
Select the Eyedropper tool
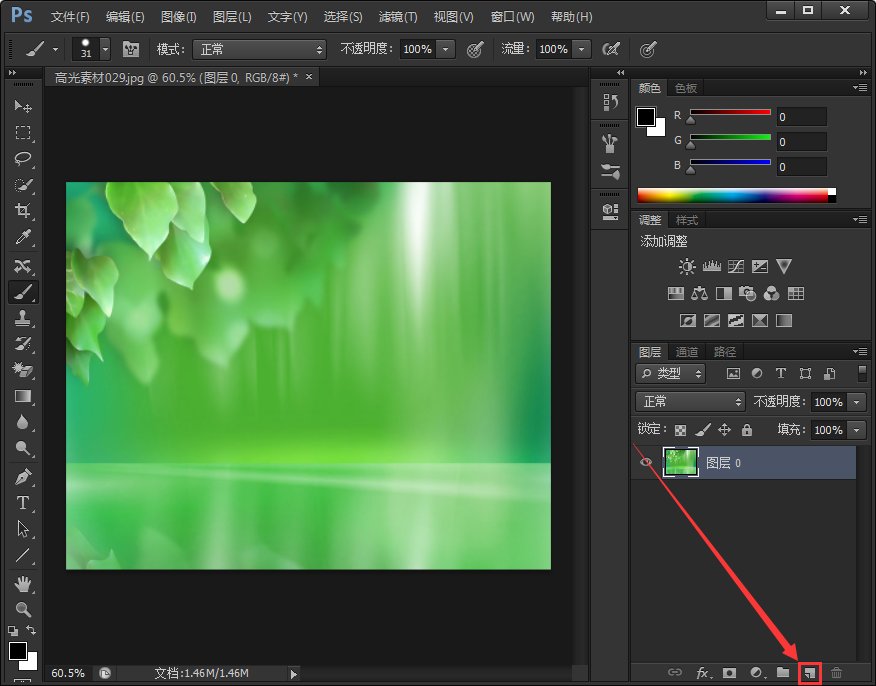pyautogui.click(x=22, y=238)
